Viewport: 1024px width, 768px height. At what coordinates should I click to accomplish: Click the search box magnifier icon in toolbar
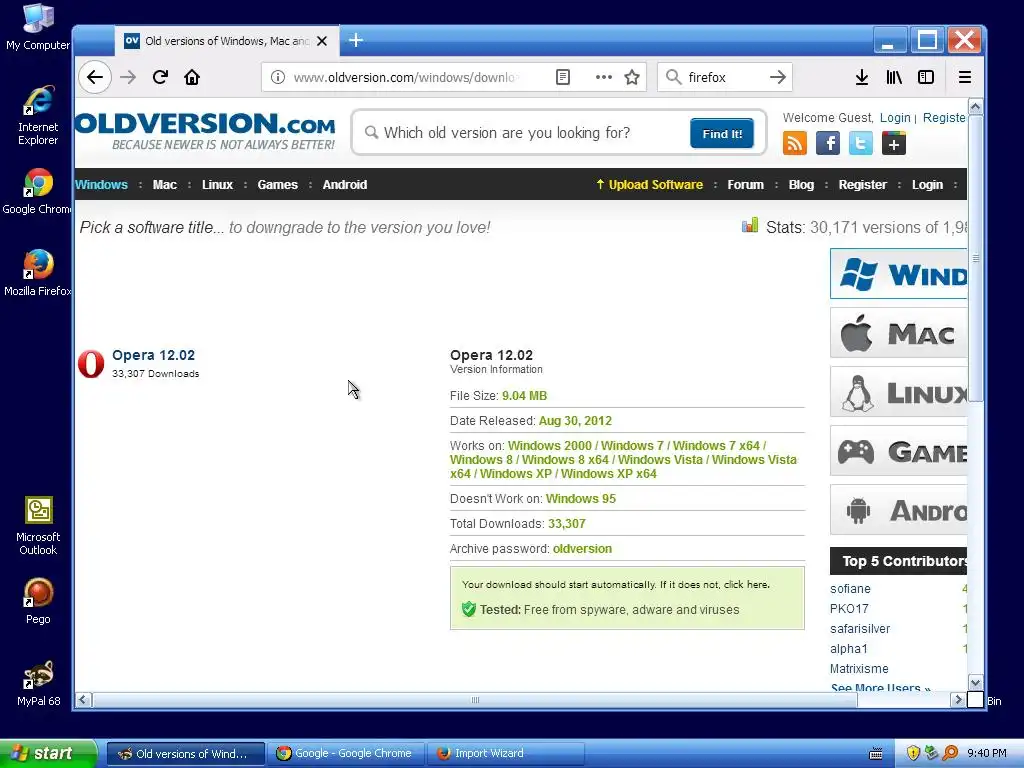[673, 77]
